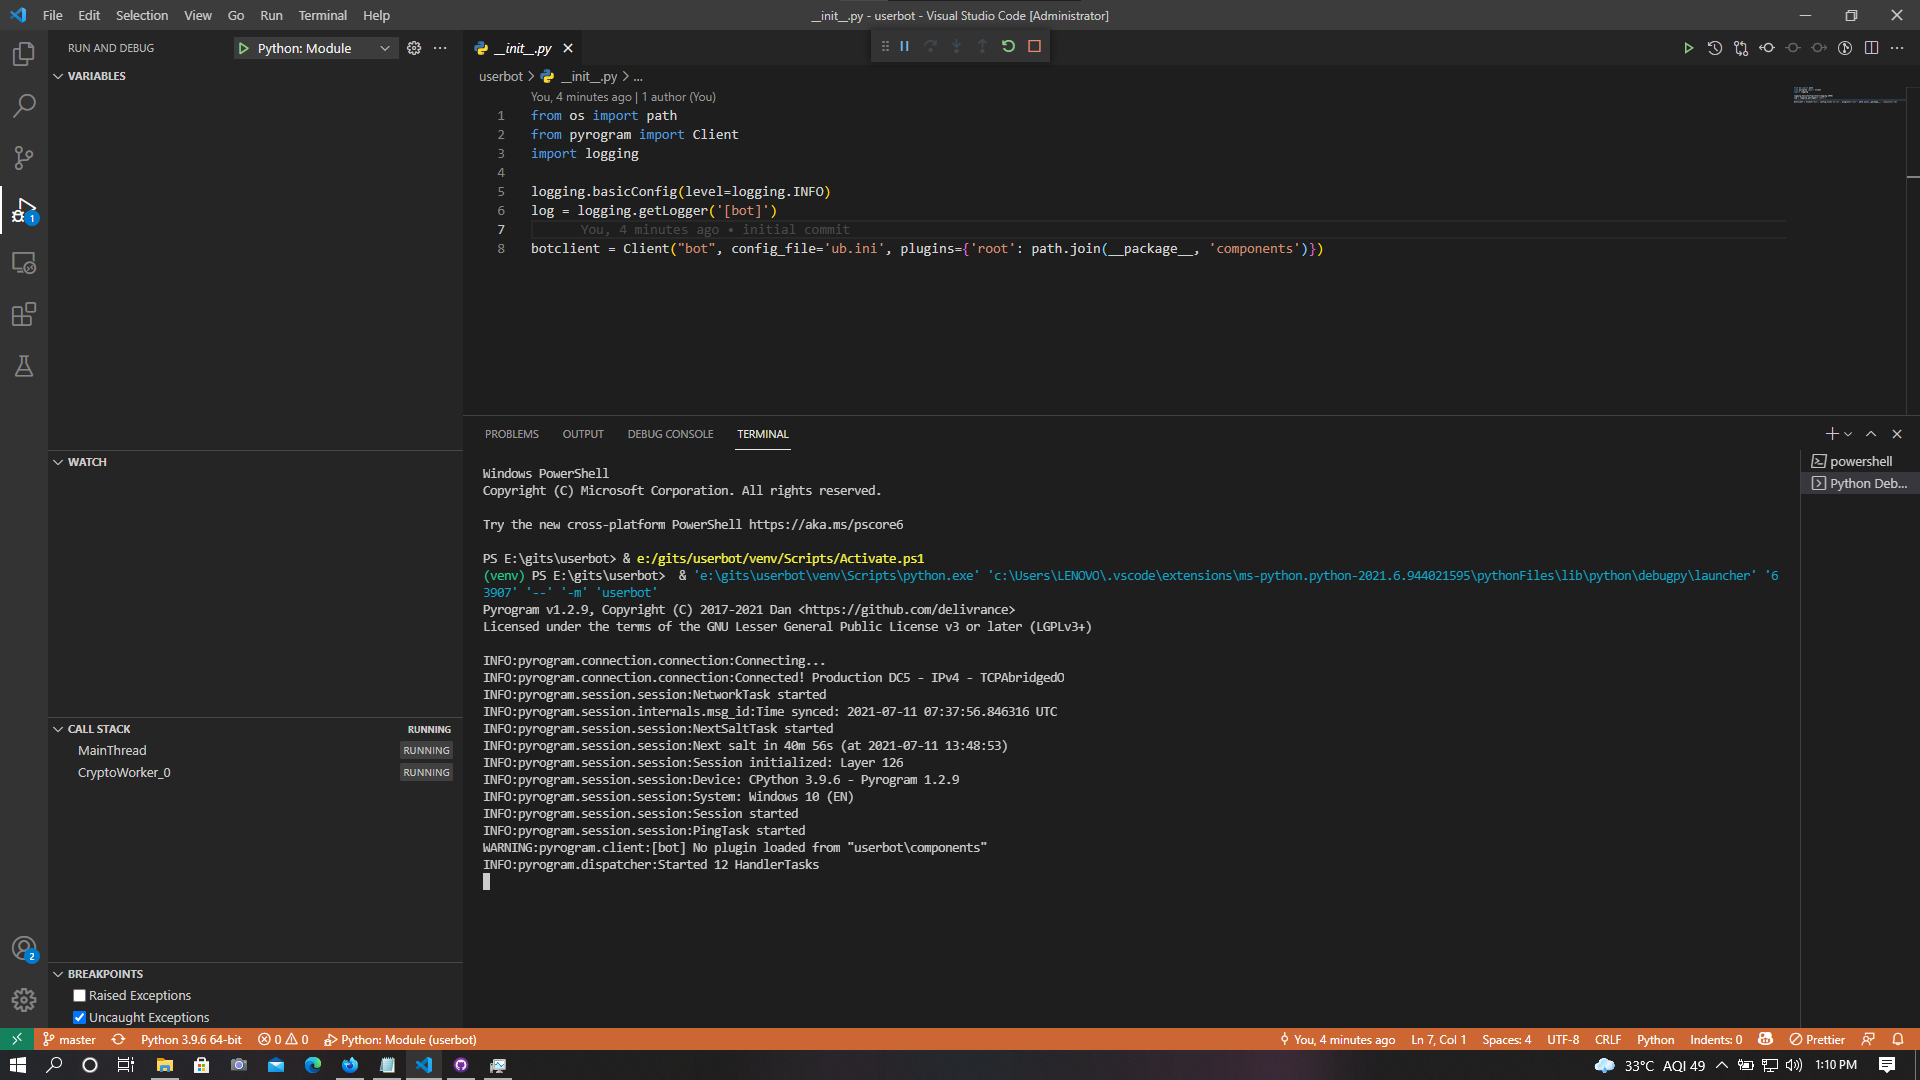
Task: Collapse the WATCH section
Action: [58, 462]
